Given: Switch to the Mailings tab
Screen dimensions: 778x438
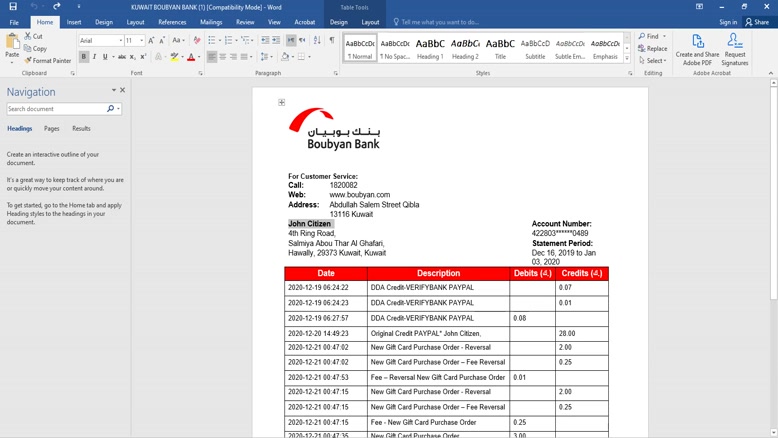Looking at the screenshot, I should pyautogui.click(x=211, y=22).
